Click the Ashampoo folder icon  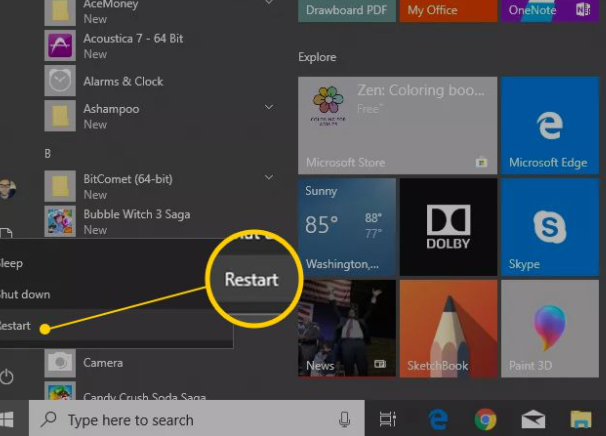60,116
